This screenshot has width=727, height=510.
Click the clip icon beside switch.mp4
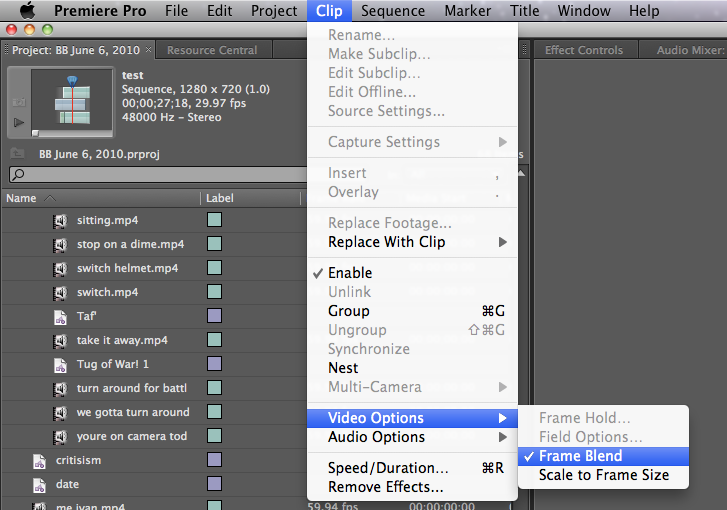[60, 293]
